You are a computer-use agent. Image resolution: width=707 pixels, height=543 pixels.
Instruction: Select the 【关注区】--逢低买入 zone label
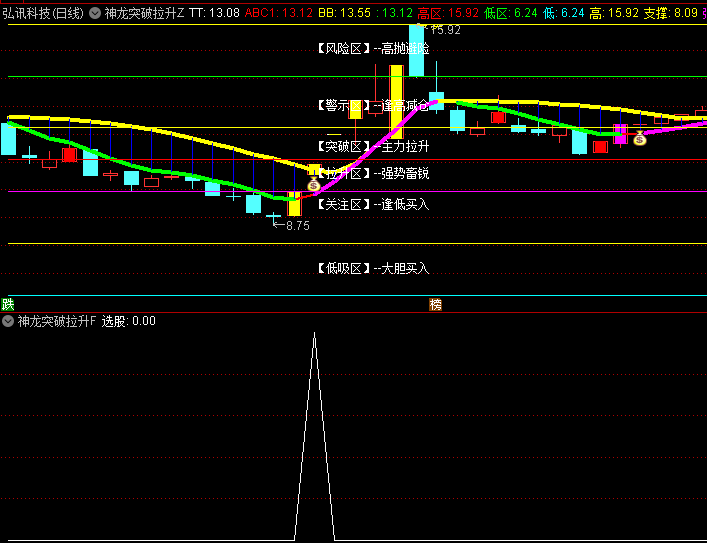click(372, 204)
